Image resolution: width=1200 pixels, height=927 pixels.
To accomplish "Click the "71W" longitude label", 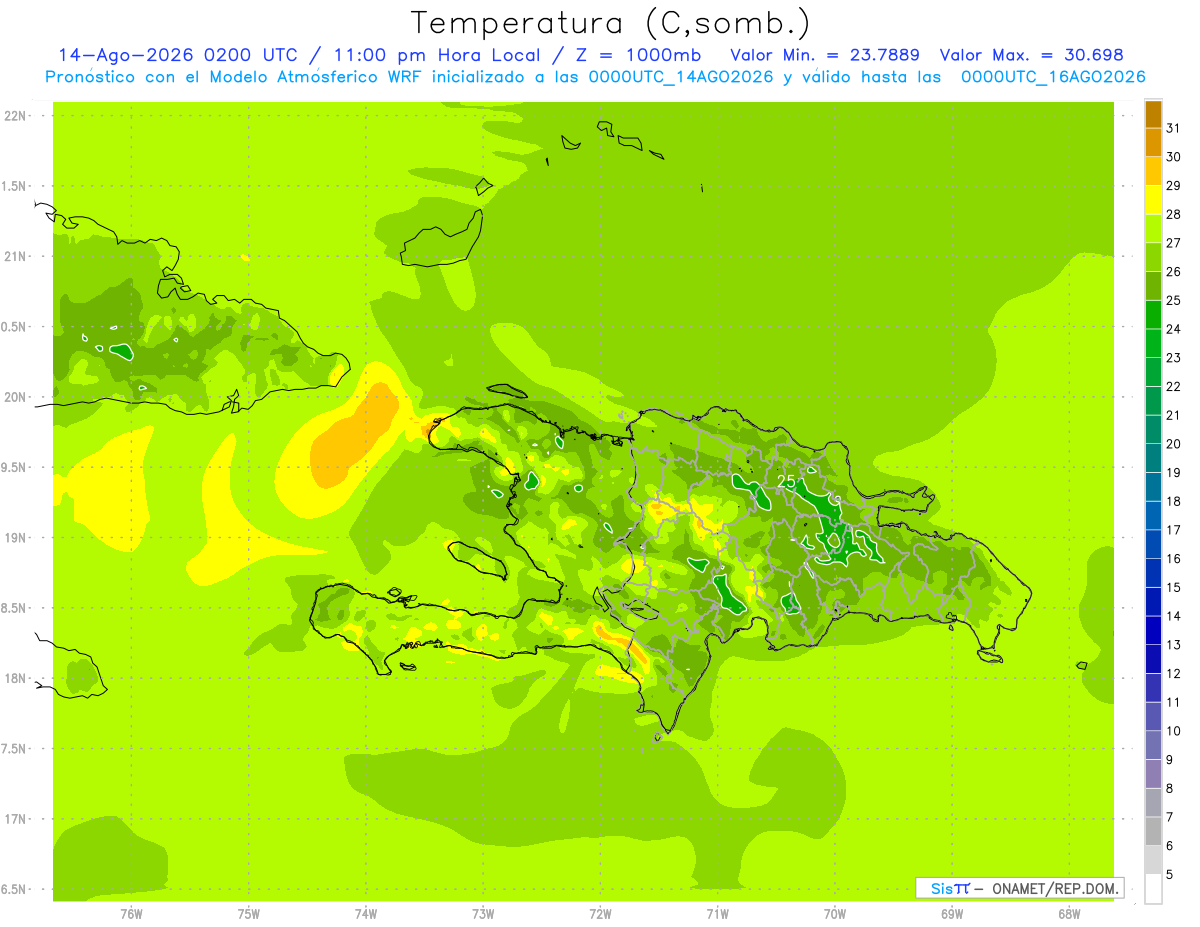I will (x=717, y=914).
